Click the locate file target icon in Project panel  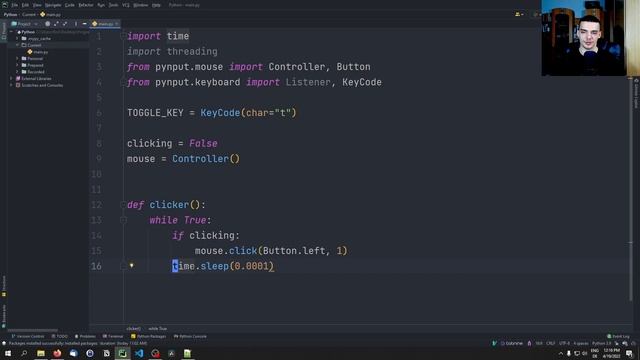point(47,24)
